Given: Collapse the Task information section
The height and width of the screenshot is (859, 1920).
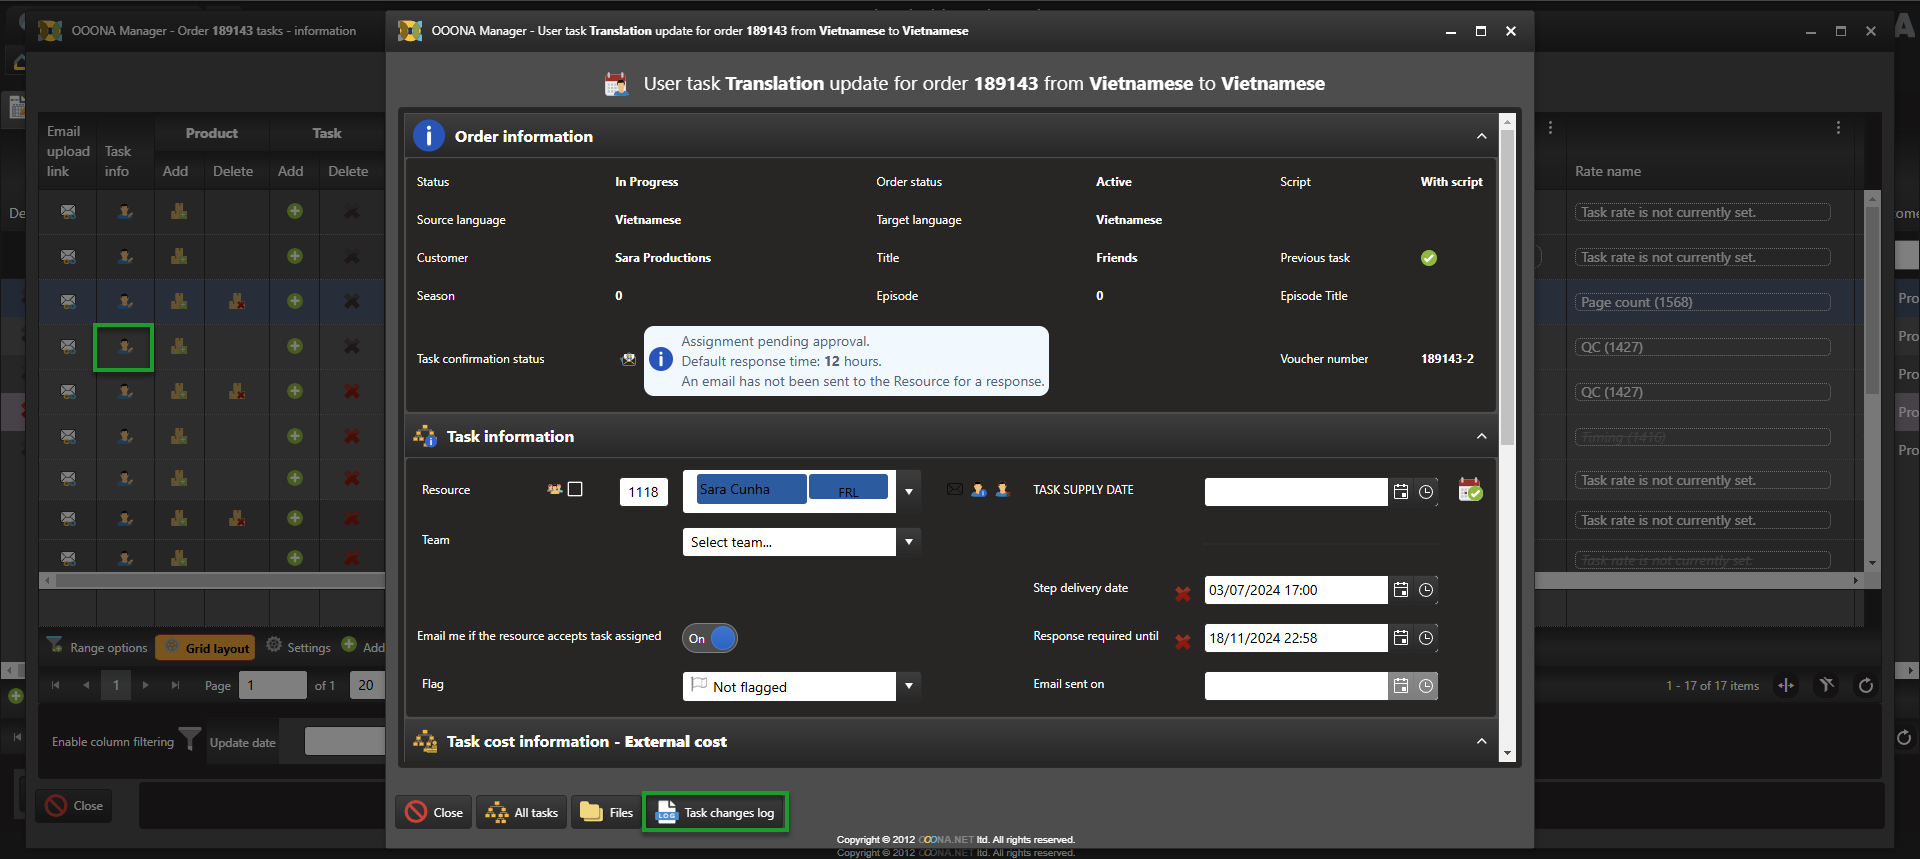Looking at the screenshot, I should click(1481, 436).
